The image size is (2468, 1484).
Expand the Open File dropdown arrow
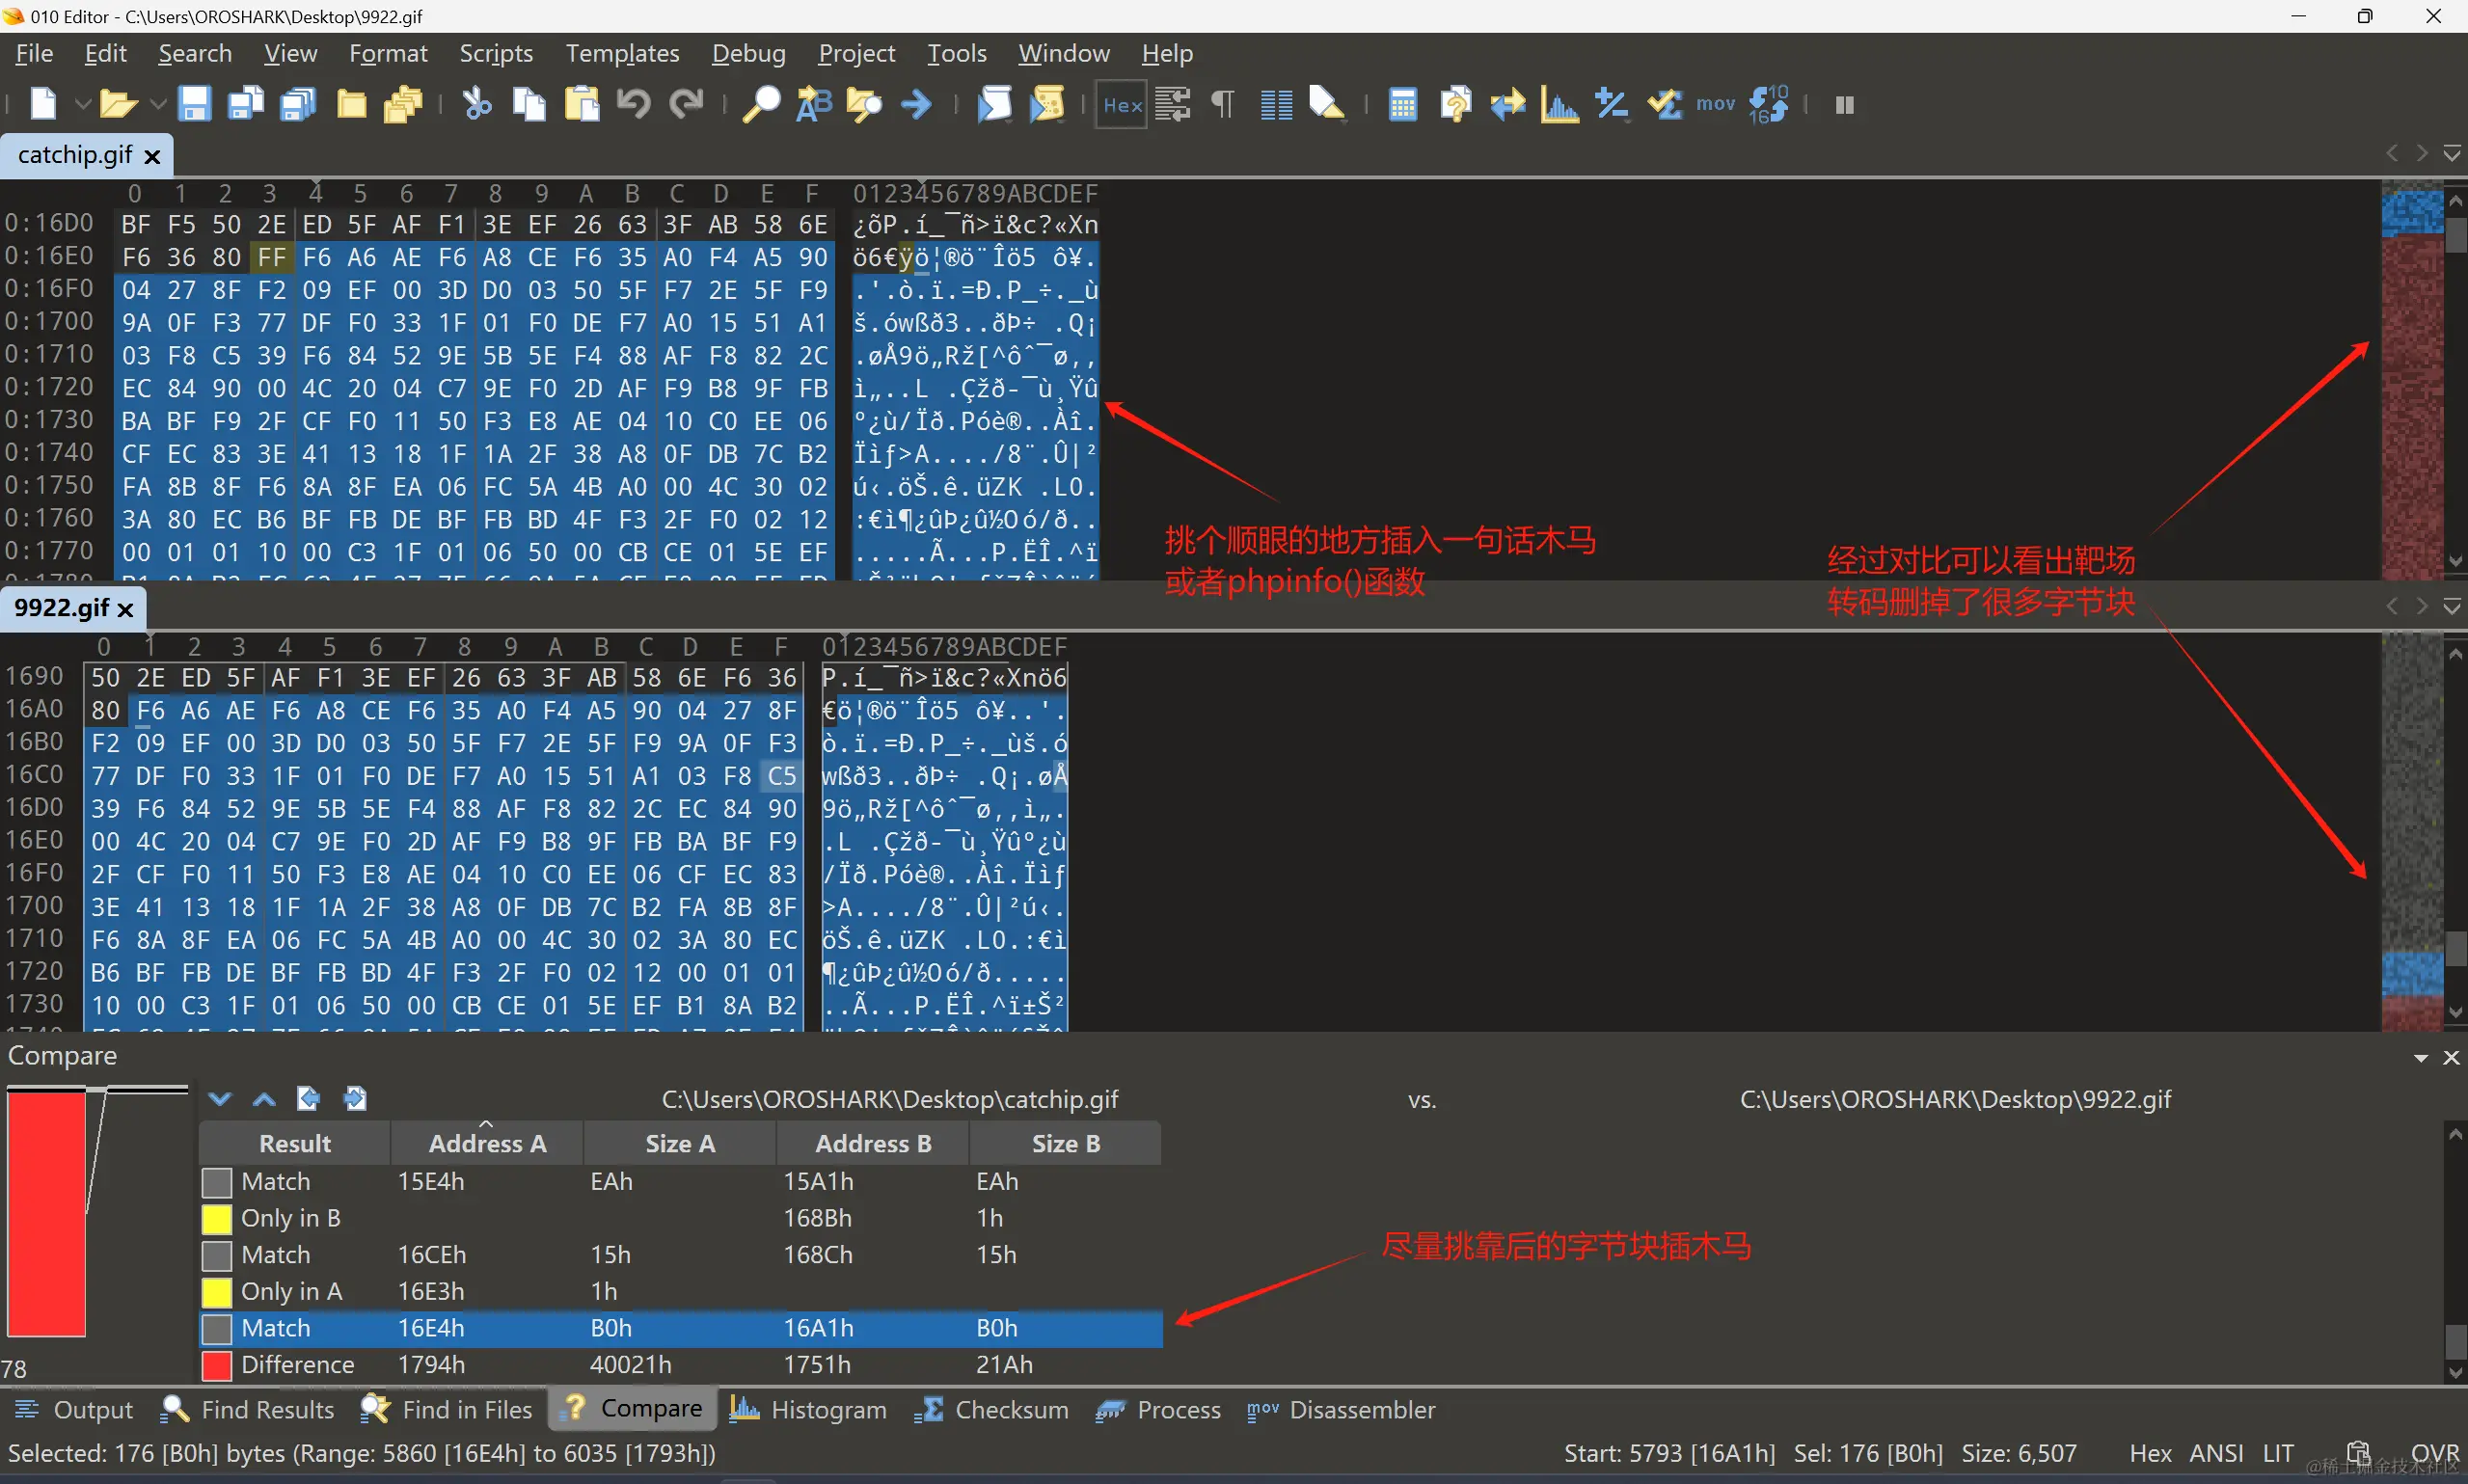[x=158, y=104]
